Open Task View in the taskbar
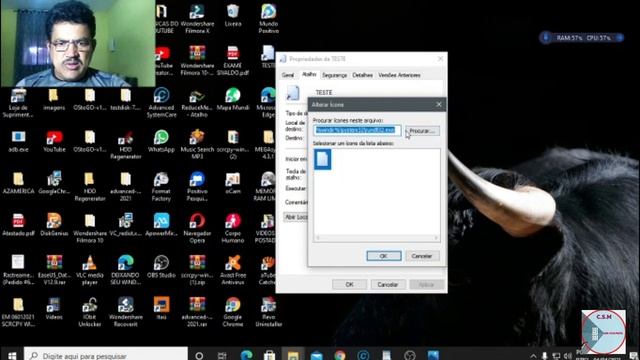Viewport: 640px width, 360px height. pyautogui.click(x=222, y=356)
